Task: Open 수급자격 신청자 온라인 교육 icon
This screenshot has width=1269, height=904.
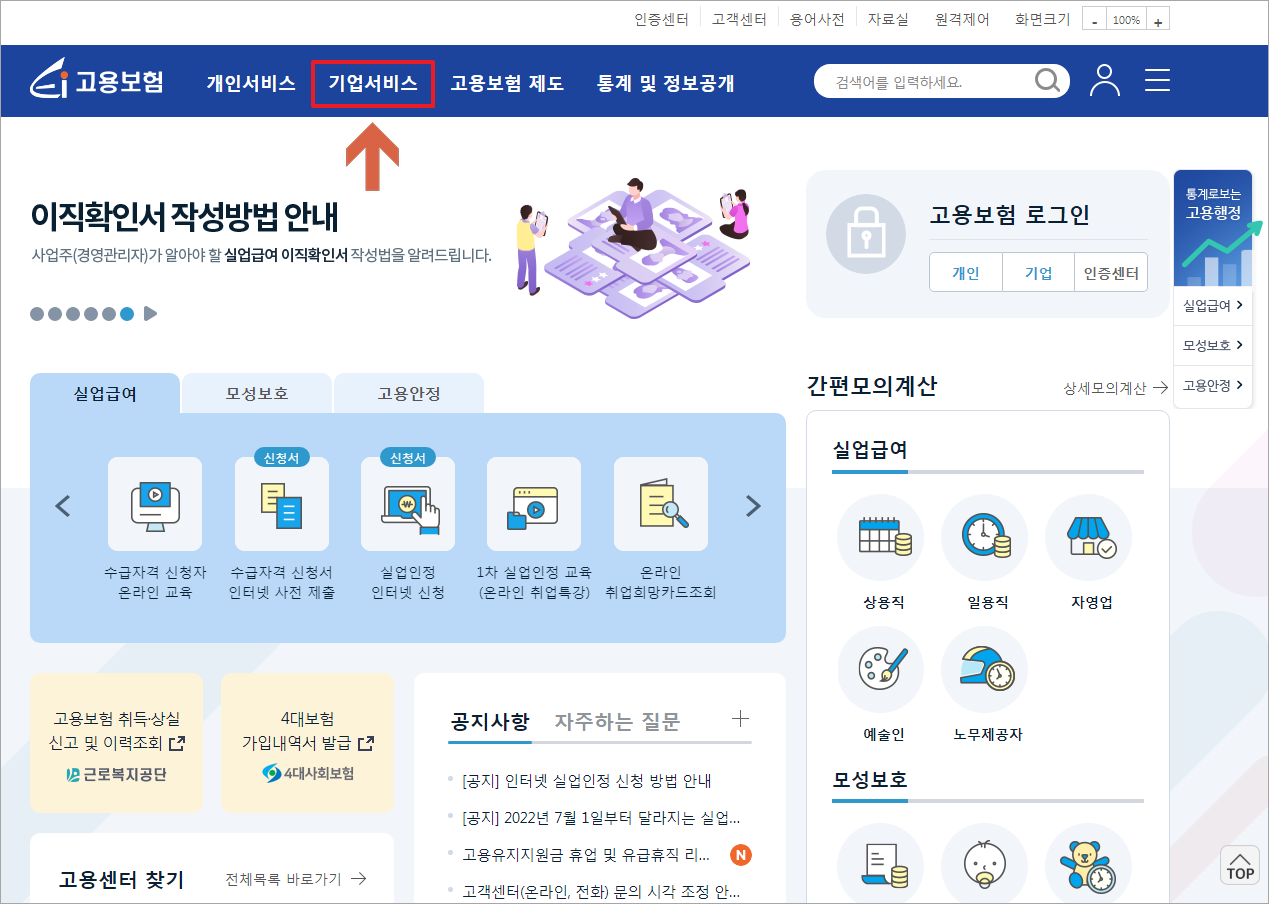Action: tap(155, 505)
